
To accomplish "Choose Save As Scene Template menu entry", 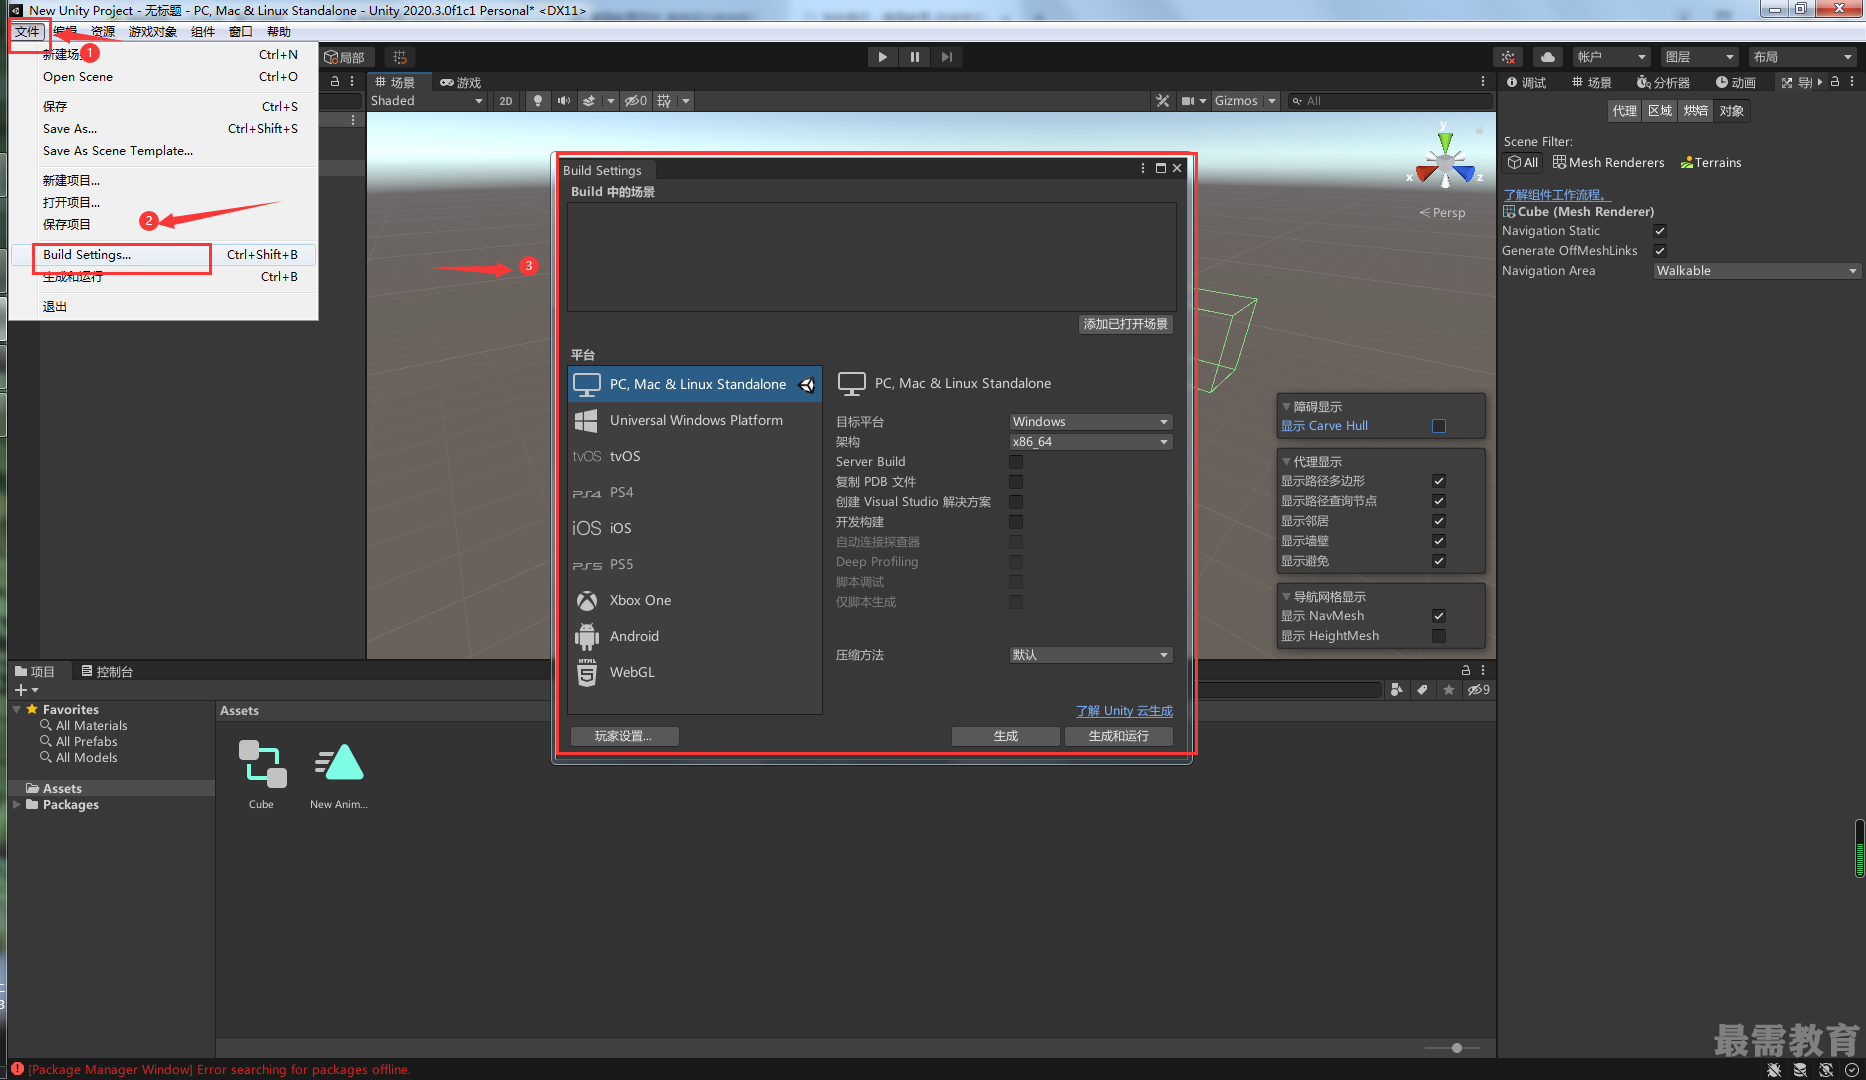I will pos(163,151).
